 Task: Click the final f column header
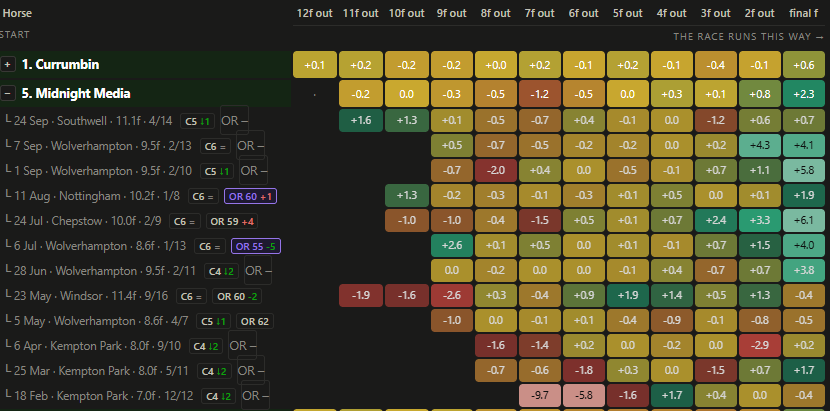804,13
